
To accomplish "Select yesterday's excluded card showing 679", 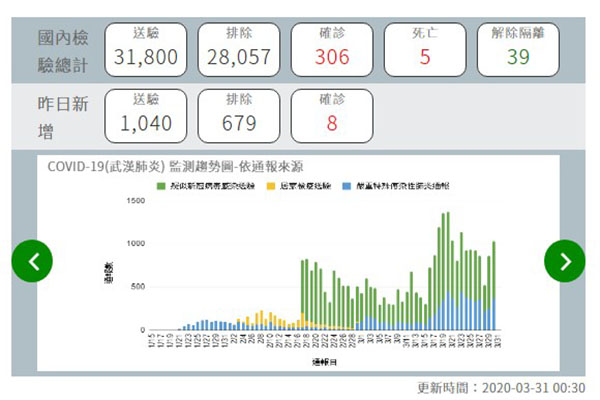I will tap(239, 116).
